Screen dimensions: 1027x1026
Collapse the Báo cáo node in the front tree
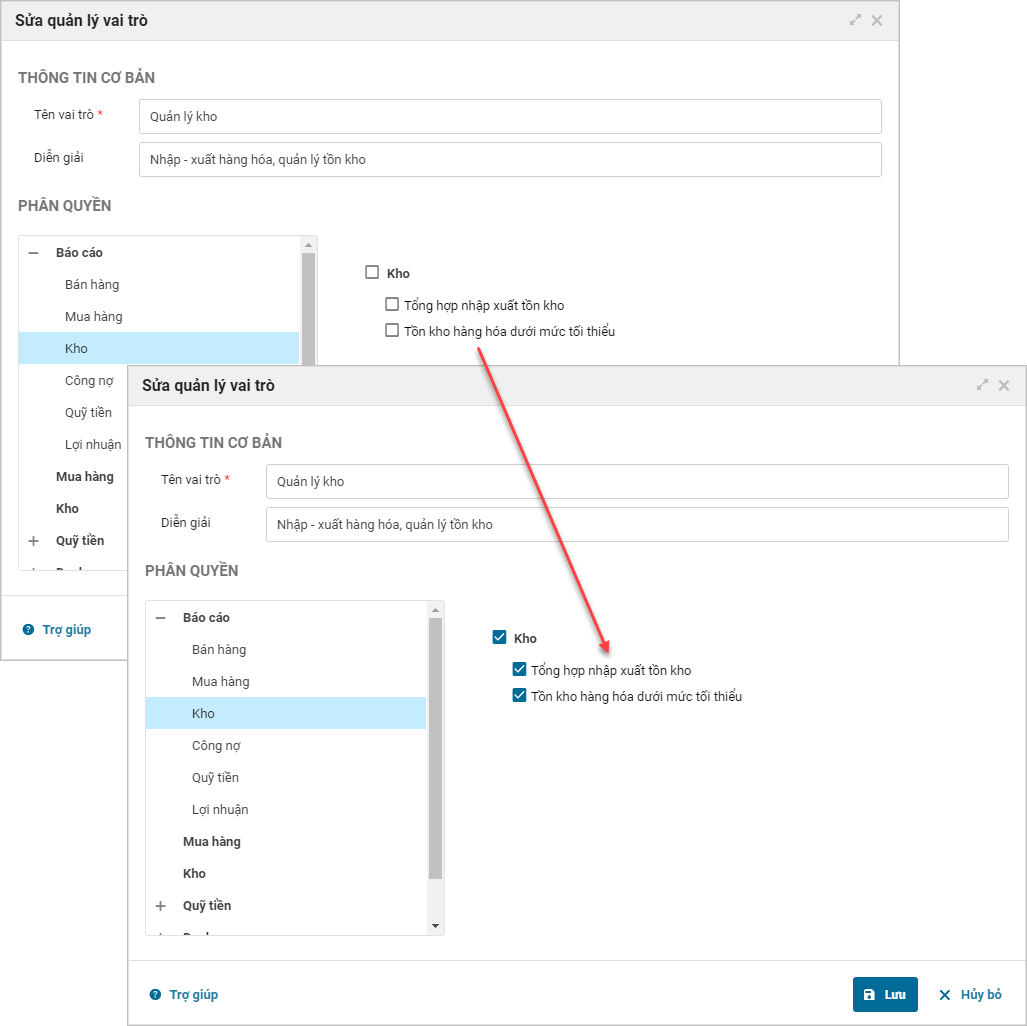(x=160, y=618)
